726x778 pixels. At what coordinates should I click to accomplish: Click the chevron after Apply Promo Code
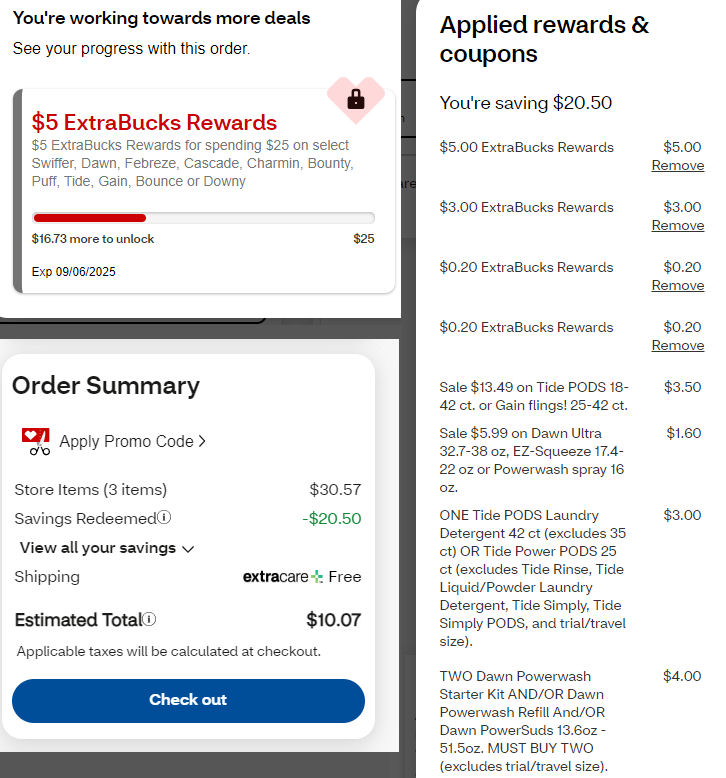click(x=202, y=441)
